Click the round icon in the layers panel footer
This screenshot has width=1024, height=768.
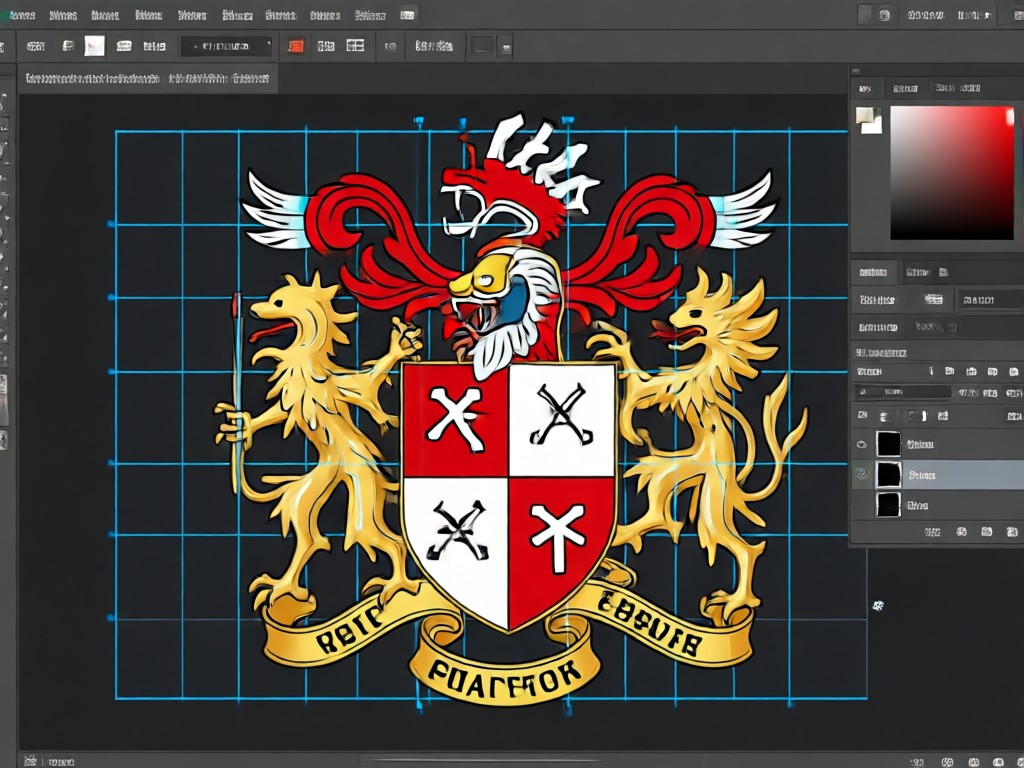(x=961, y=532)
